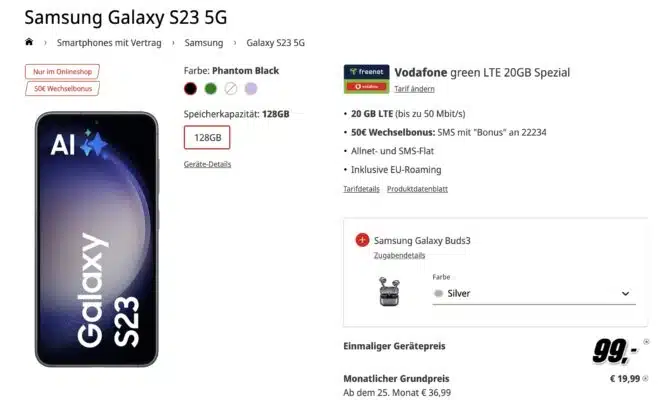
Task: Open info icon next to 99 price
Action: pyautogui.click(x=646, y=341)
